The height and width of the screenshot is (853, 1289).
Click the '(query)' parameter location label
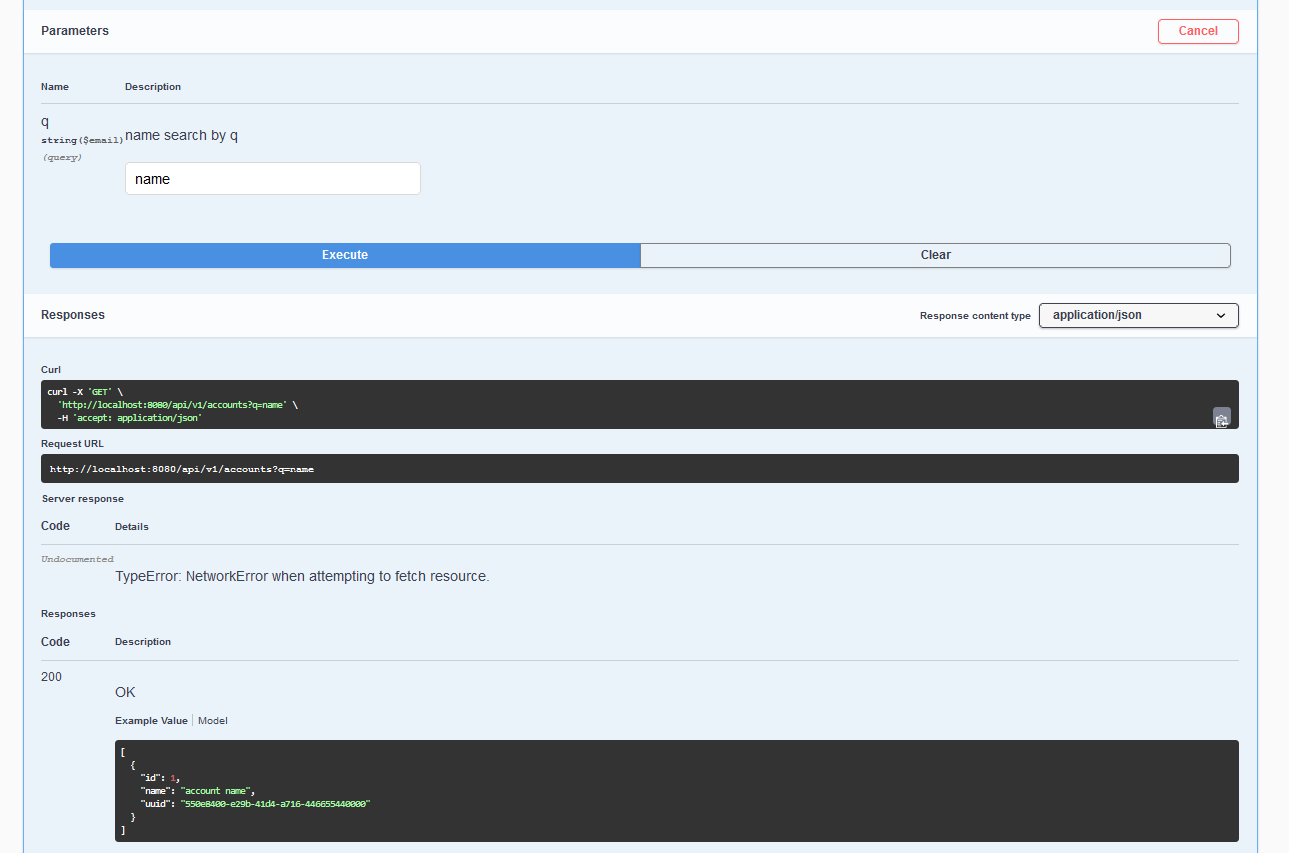click(x=62, y=158)
